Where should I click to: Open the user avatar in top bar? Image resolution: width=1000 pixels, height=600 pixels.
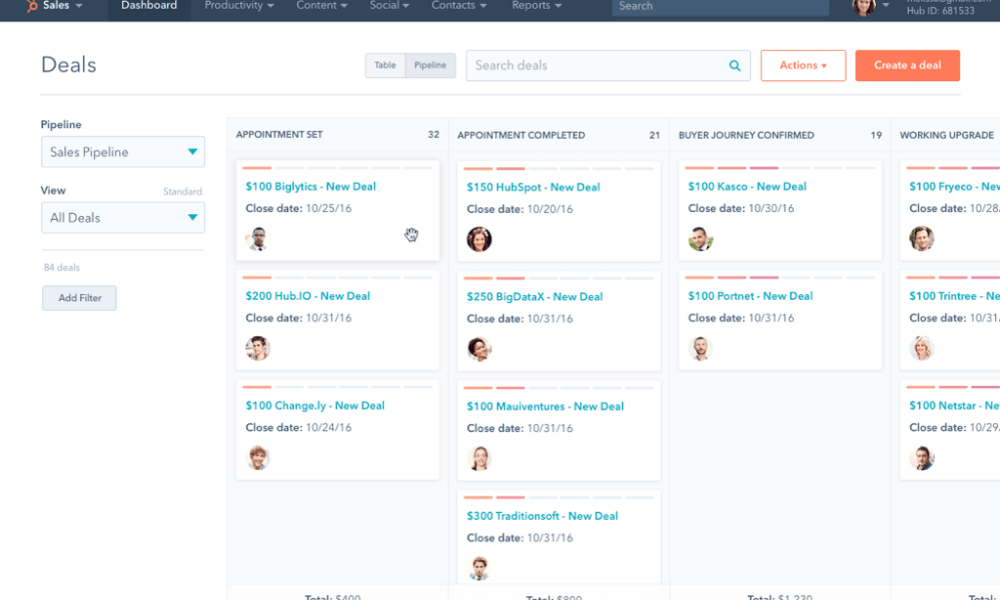coord(864,6)
